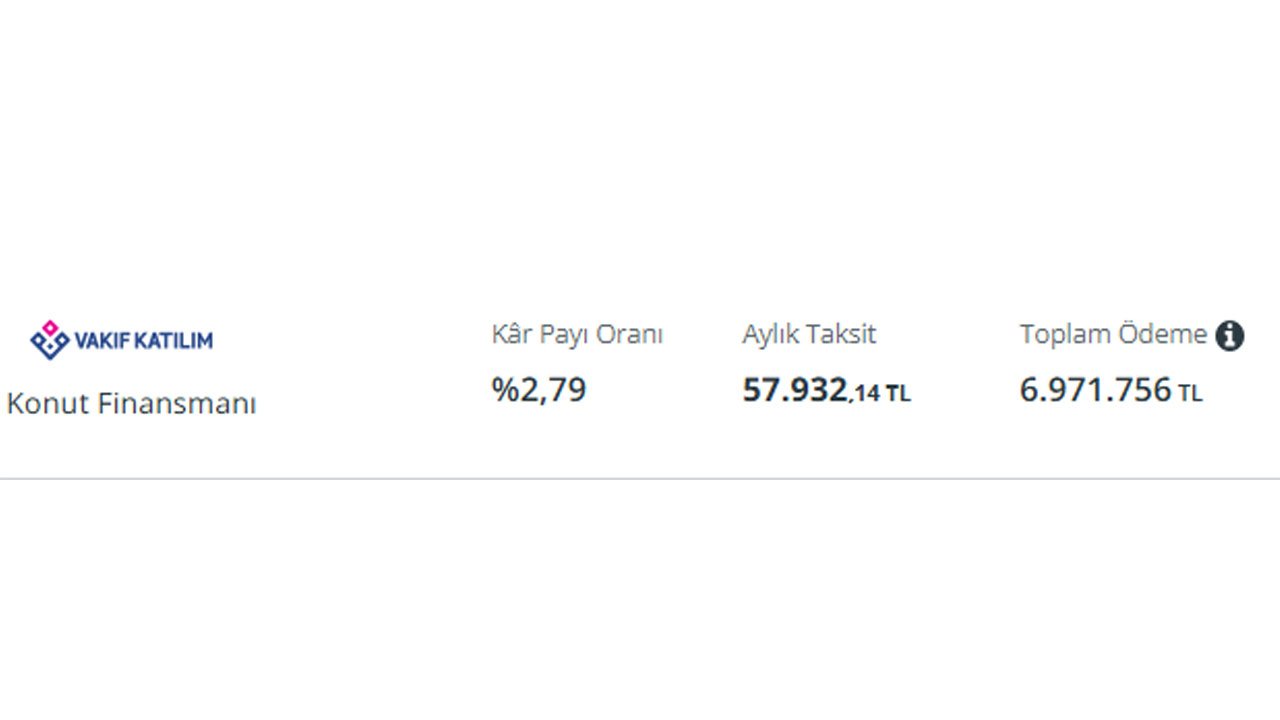Select the 6.971.756 total payment amount
The width and height of the screenshot is (1280, 720).
click(x=1095, y=389)
